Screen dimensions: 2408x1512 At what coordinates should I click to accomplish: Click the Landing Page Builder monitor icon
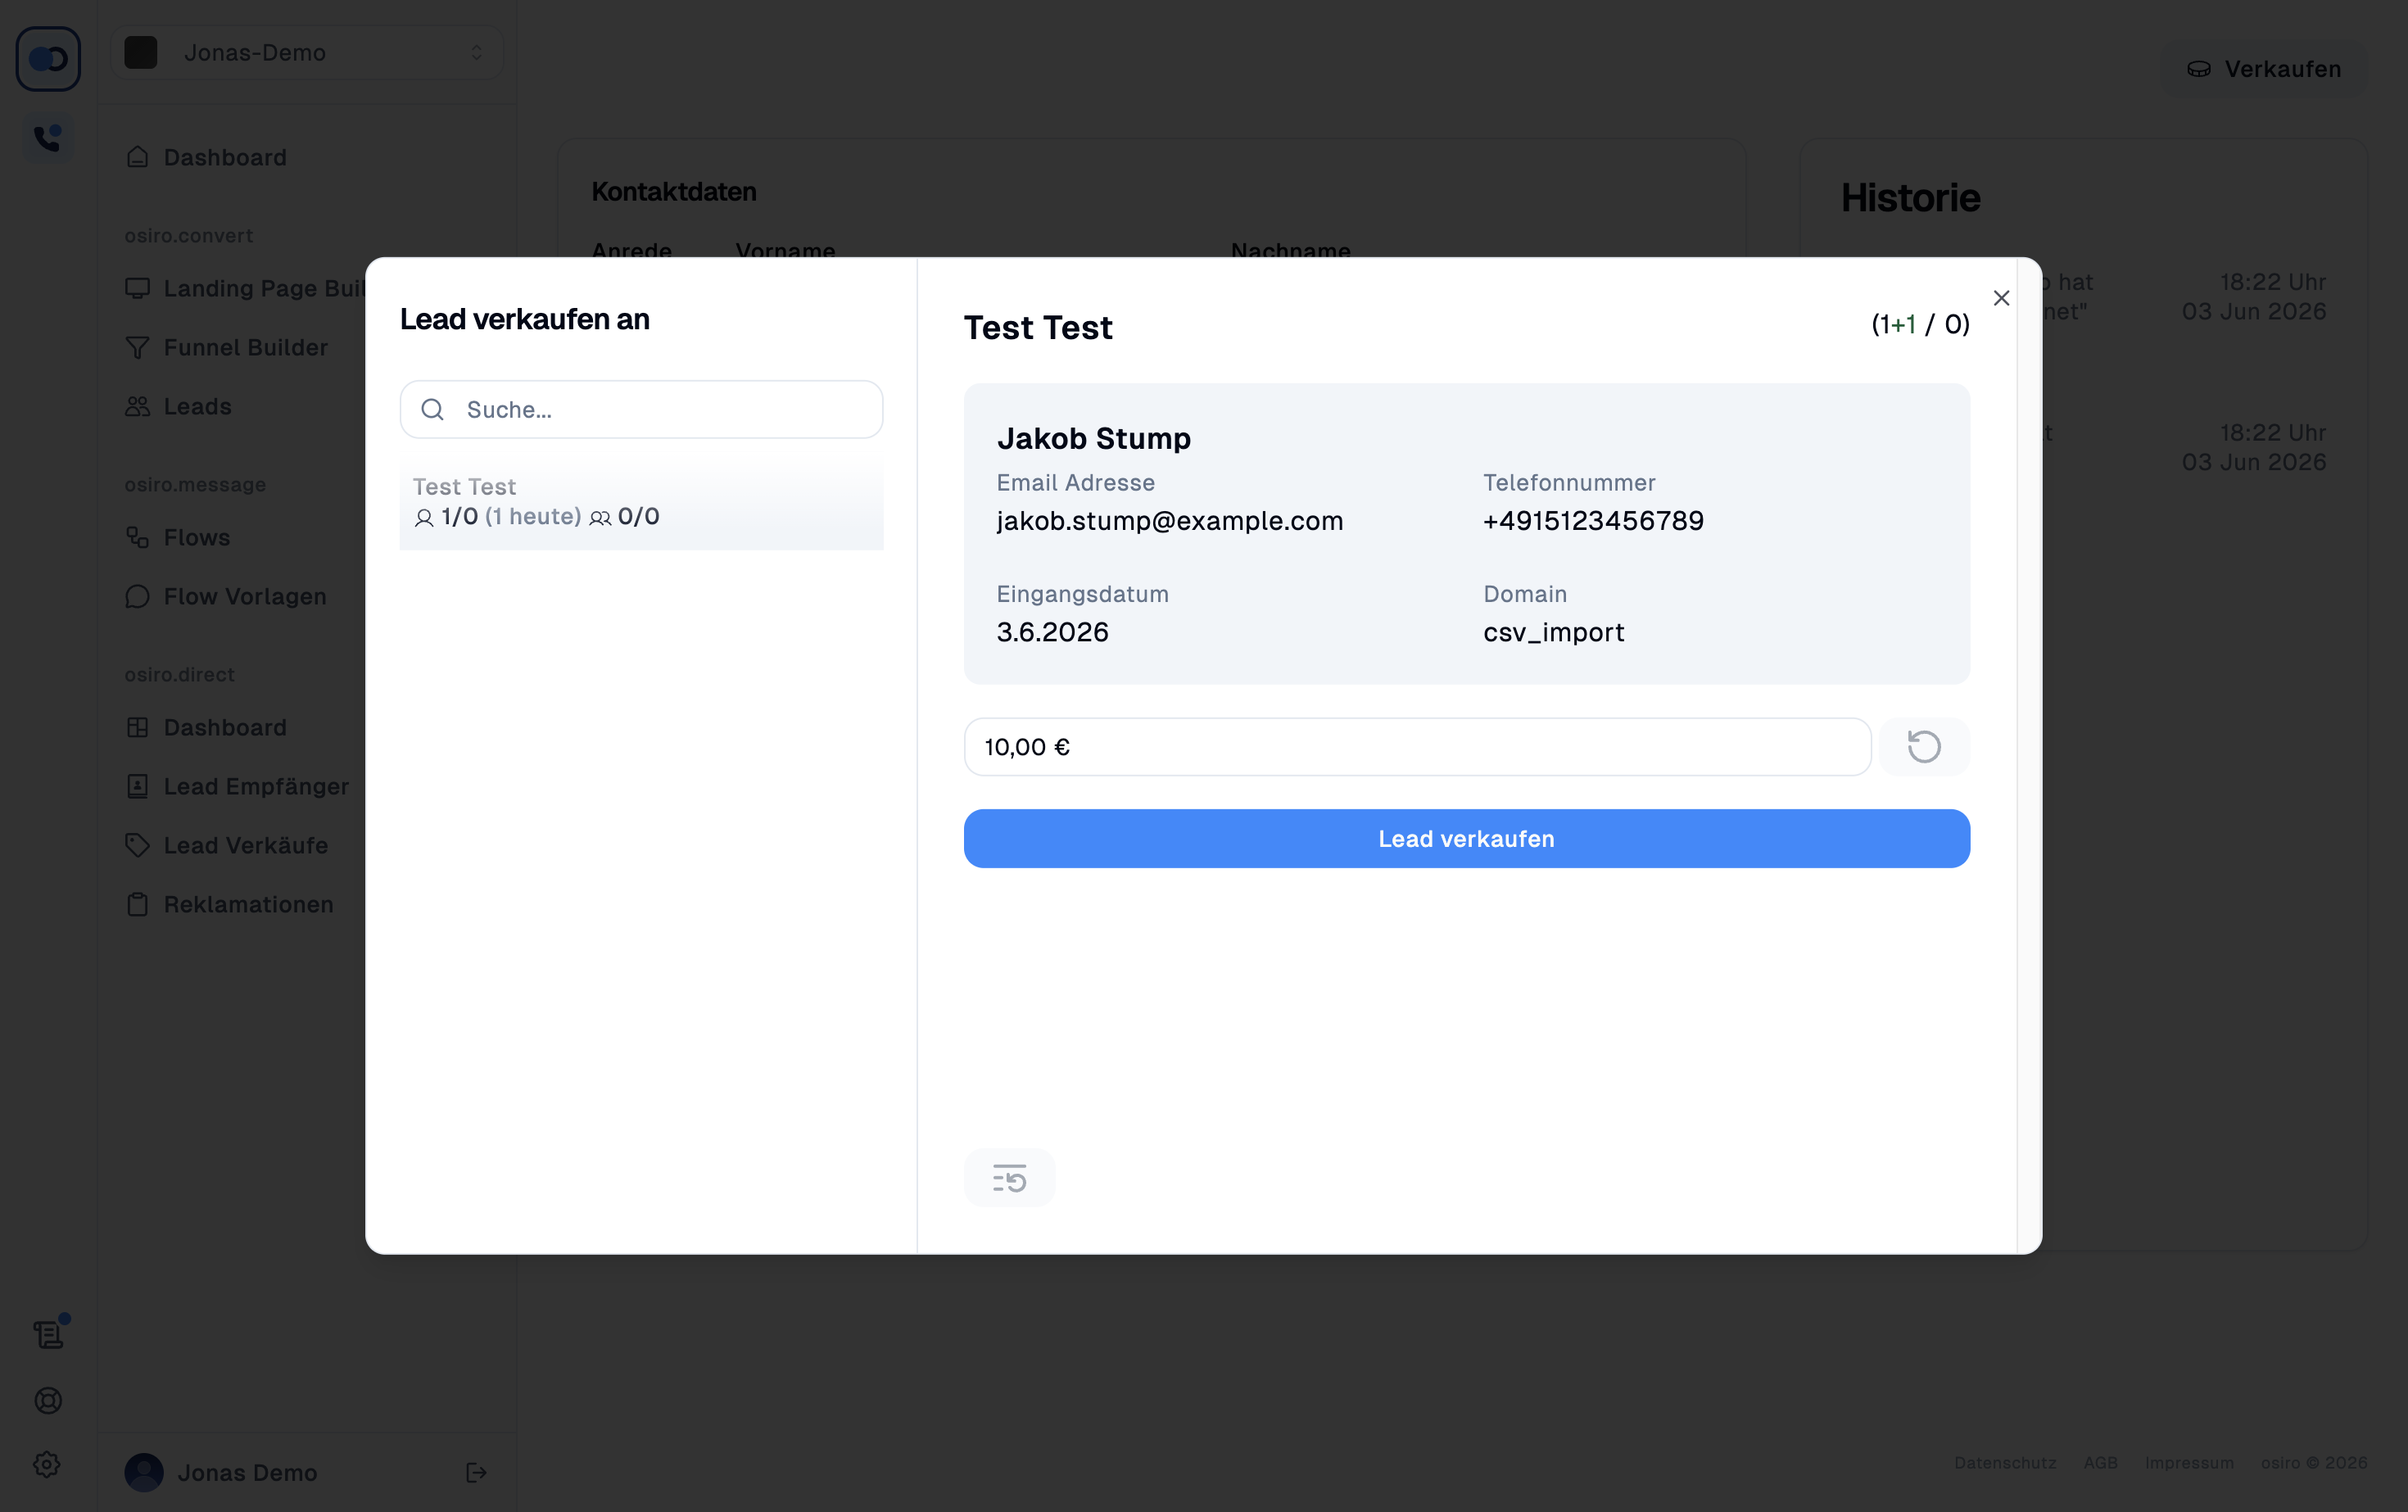tap(137, 288)
